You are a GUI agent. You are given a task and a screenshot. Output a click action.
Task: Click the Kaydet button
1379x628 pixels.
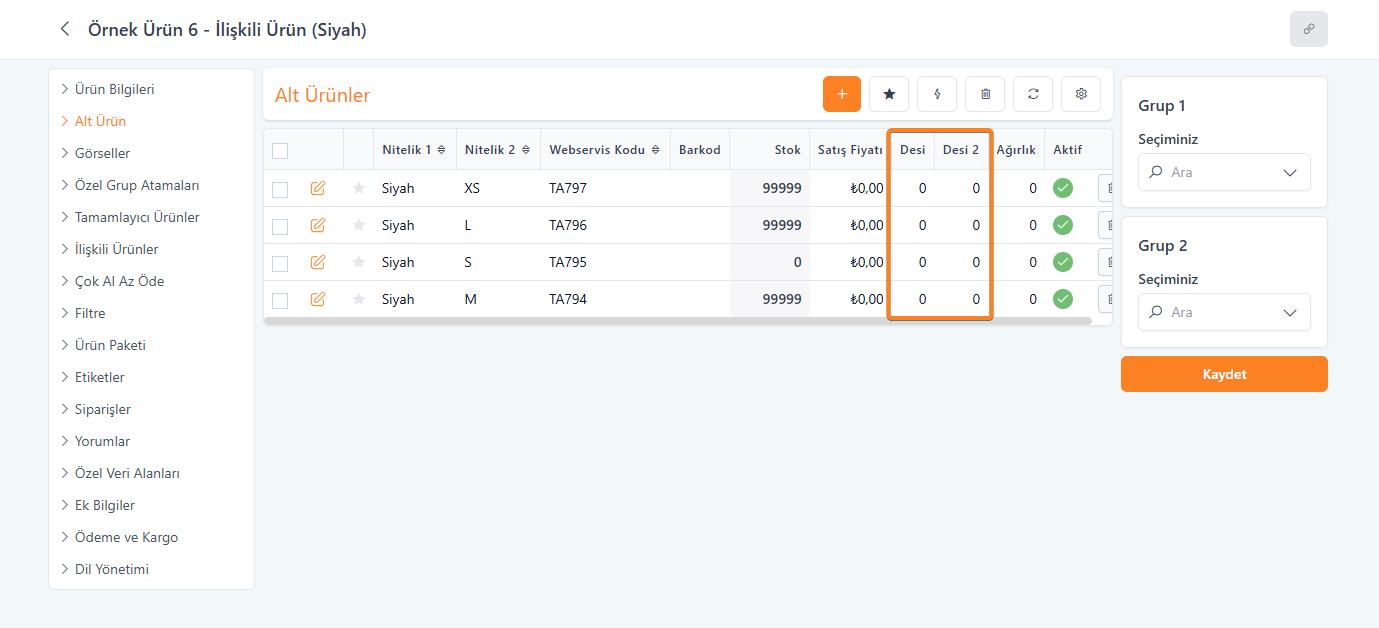click(1224, 374)
